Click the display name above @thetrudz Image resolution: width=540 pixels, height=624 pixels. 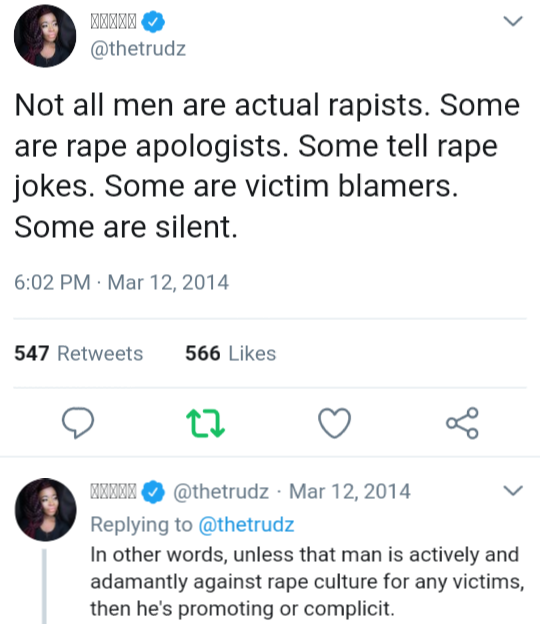pos(113,21)
